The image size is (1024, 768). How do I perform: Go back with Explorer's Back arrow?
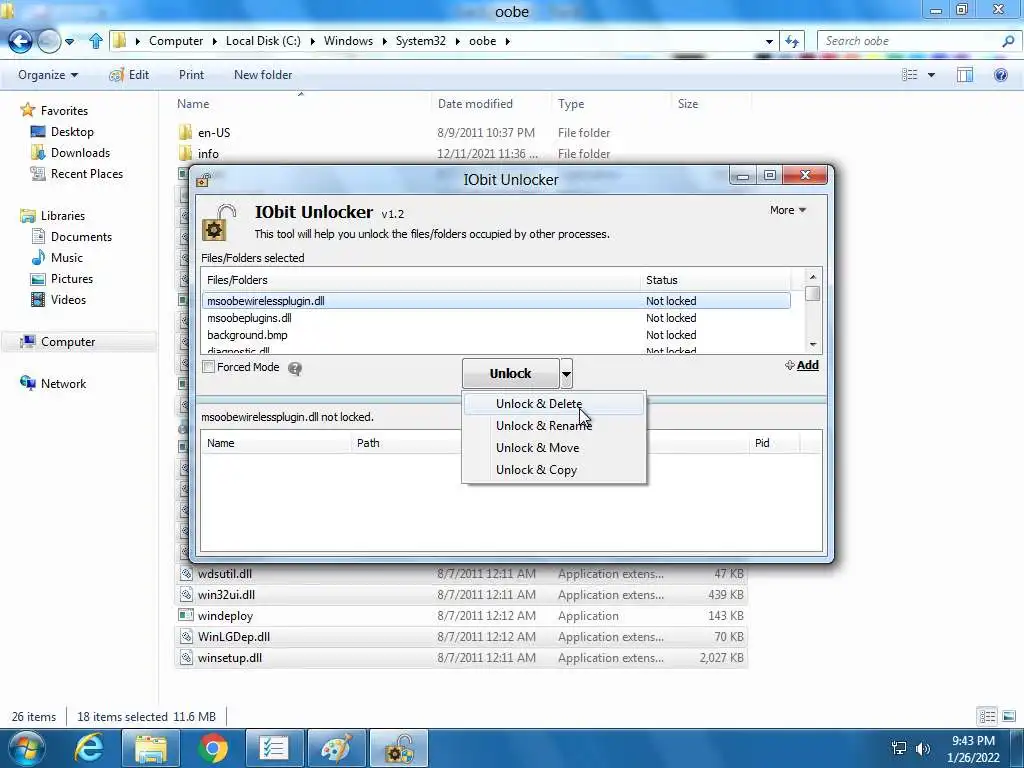[20, 41]
